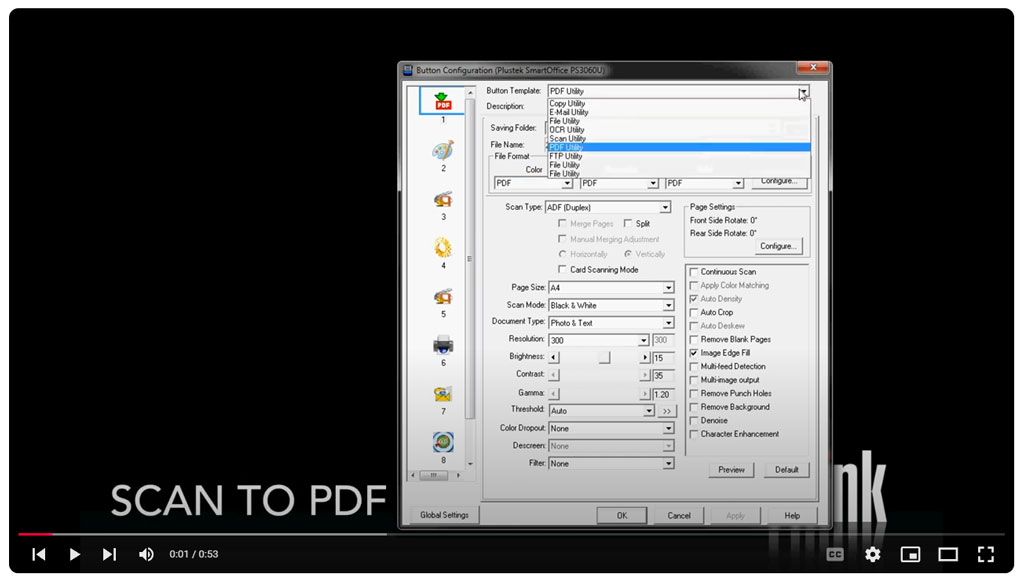Click the Cancel button
Viewport: 1024px width, 583px height.
coord(679,516)
